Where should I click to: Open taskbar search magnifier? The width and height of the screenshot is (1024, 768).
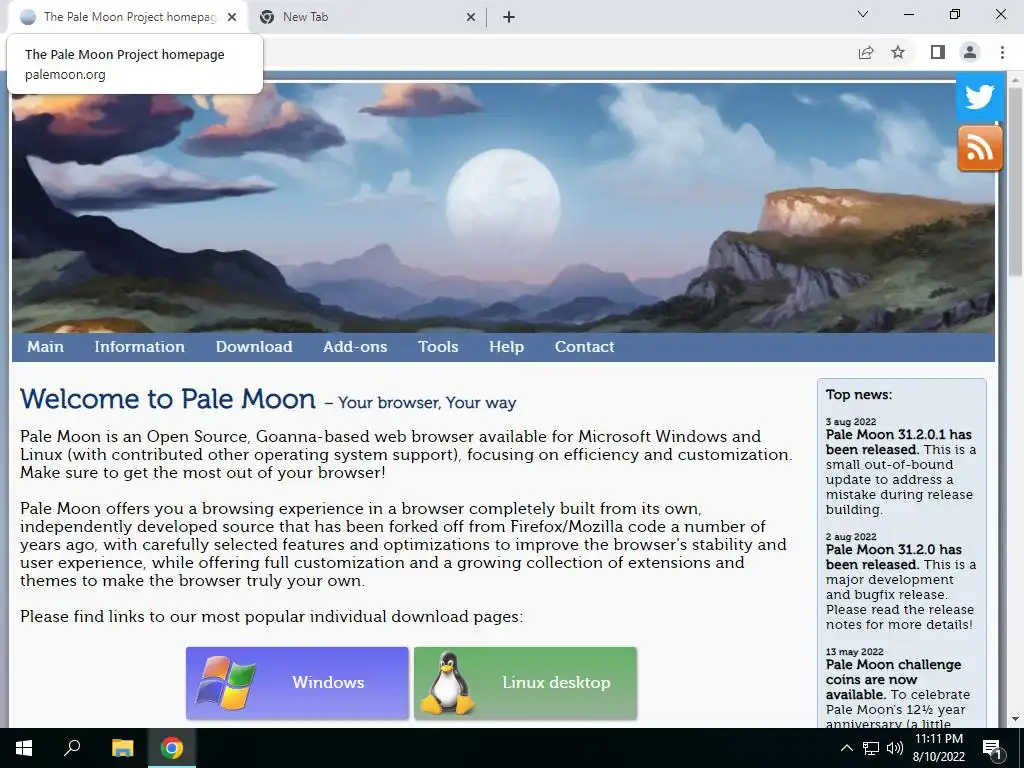72,748
